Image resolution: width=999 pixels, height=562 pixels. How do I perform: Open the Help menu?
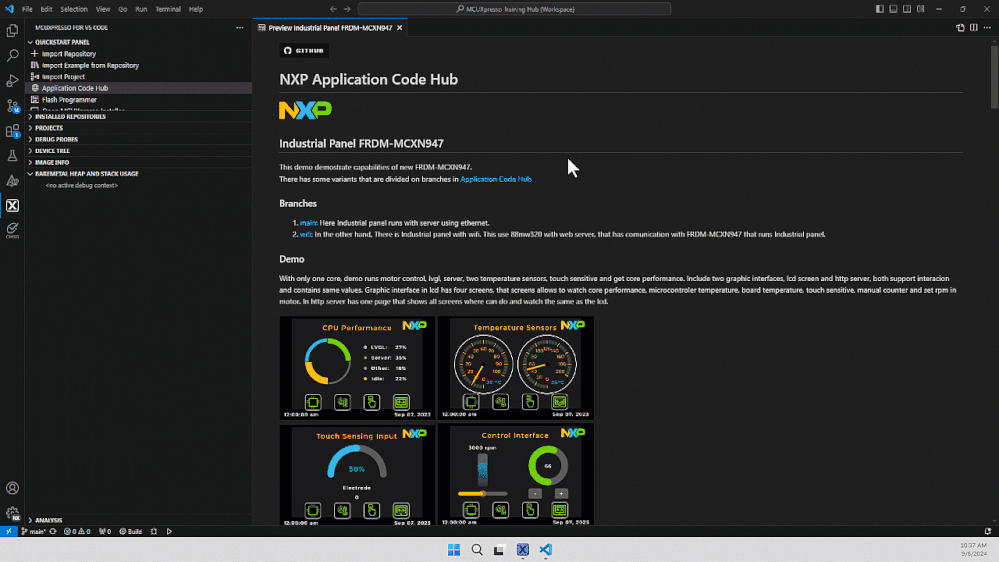click(196, 9)
